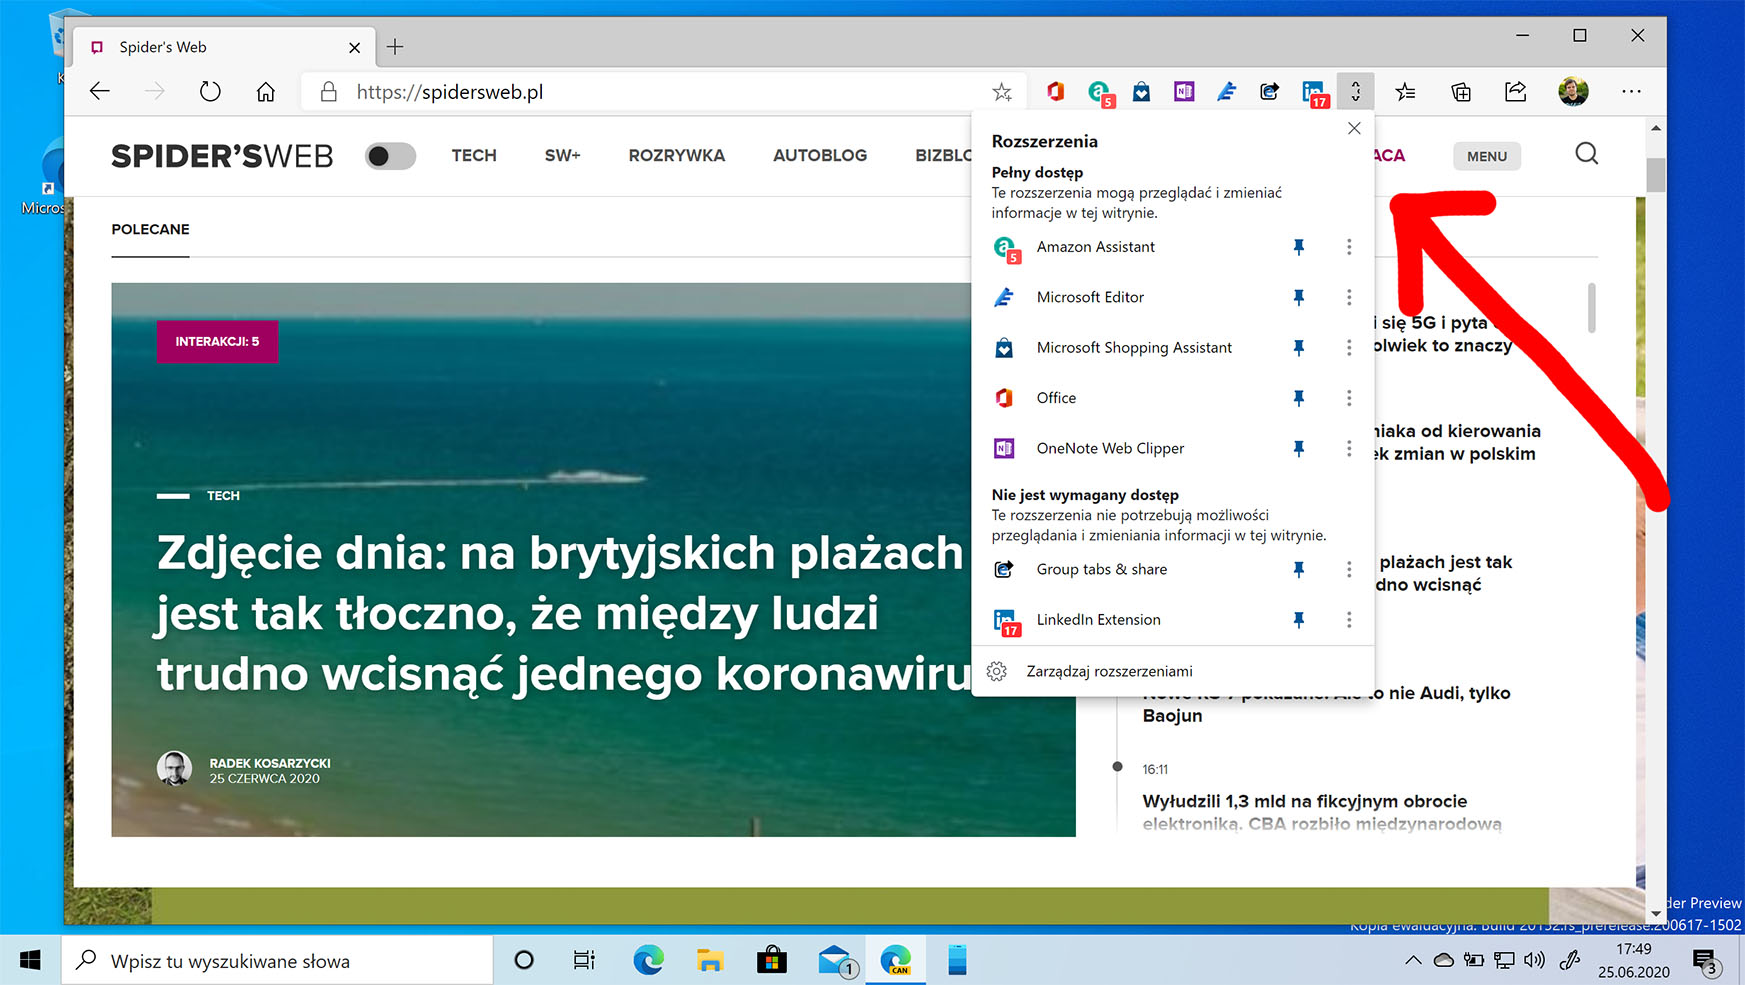Unpin Microsoft Editor from toolbar
The height and width of the screenshot is (985, 1745).
1298,297
